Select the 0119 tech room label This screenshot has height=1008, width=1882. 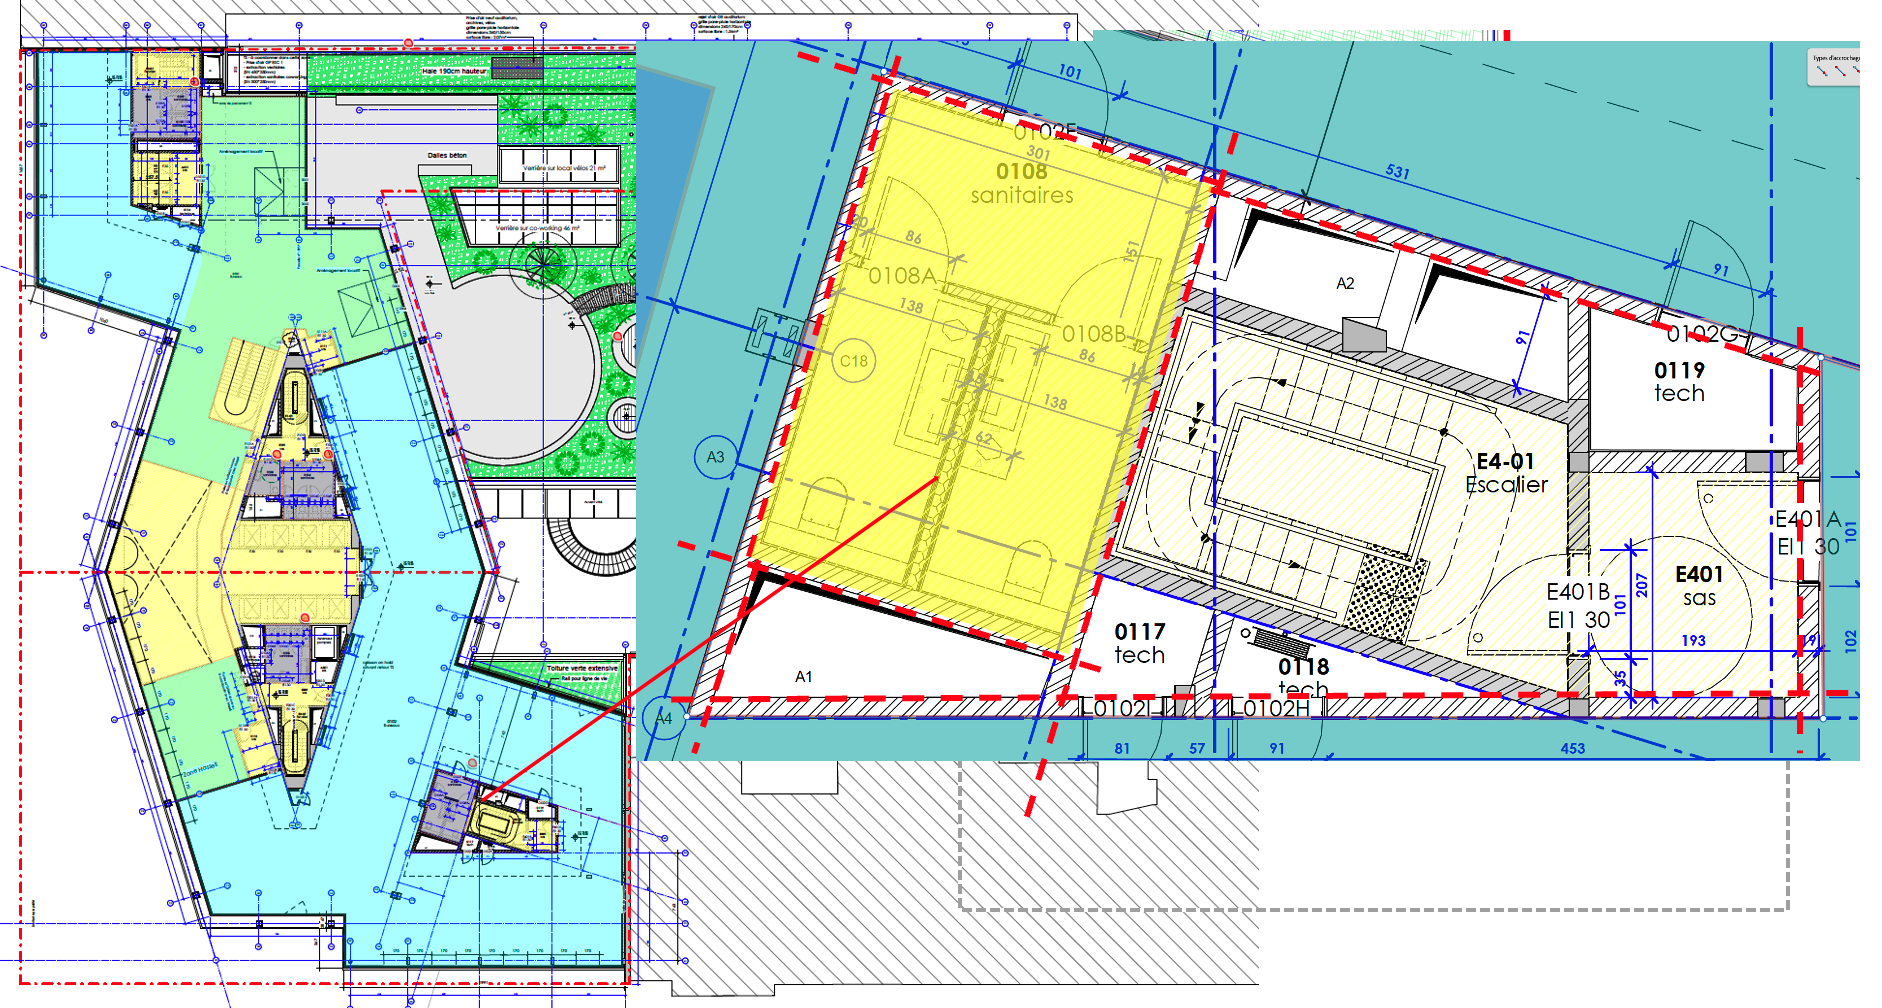(x=1679, y=381)
